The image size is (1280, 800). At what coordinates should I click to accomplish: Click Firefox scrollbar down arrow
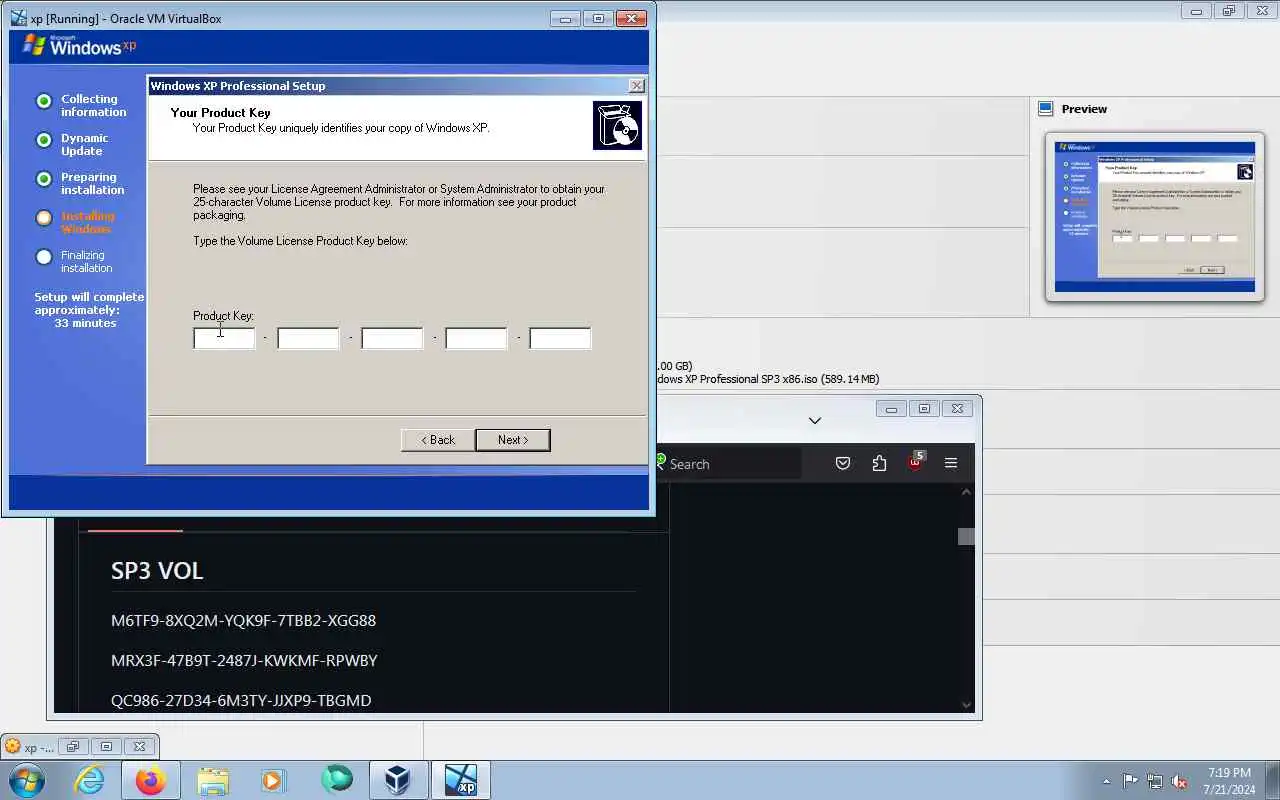[966, 704]
